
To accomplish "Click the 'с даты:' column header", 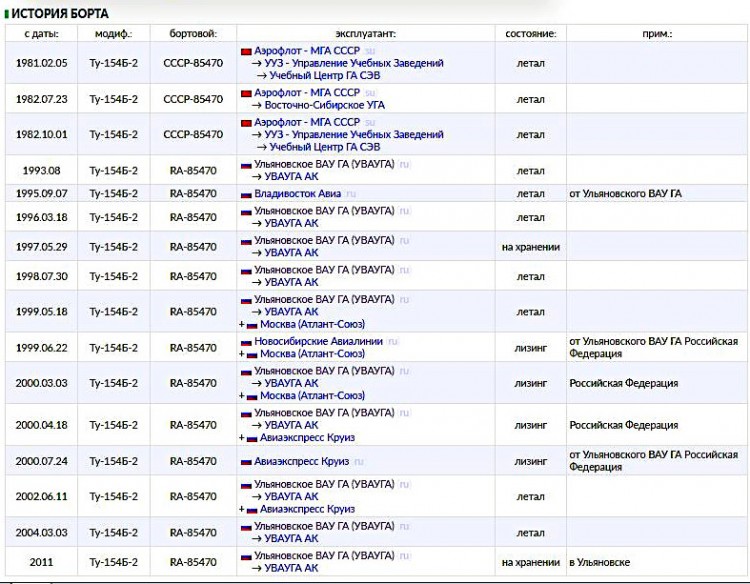I will [x=42, y=34].
